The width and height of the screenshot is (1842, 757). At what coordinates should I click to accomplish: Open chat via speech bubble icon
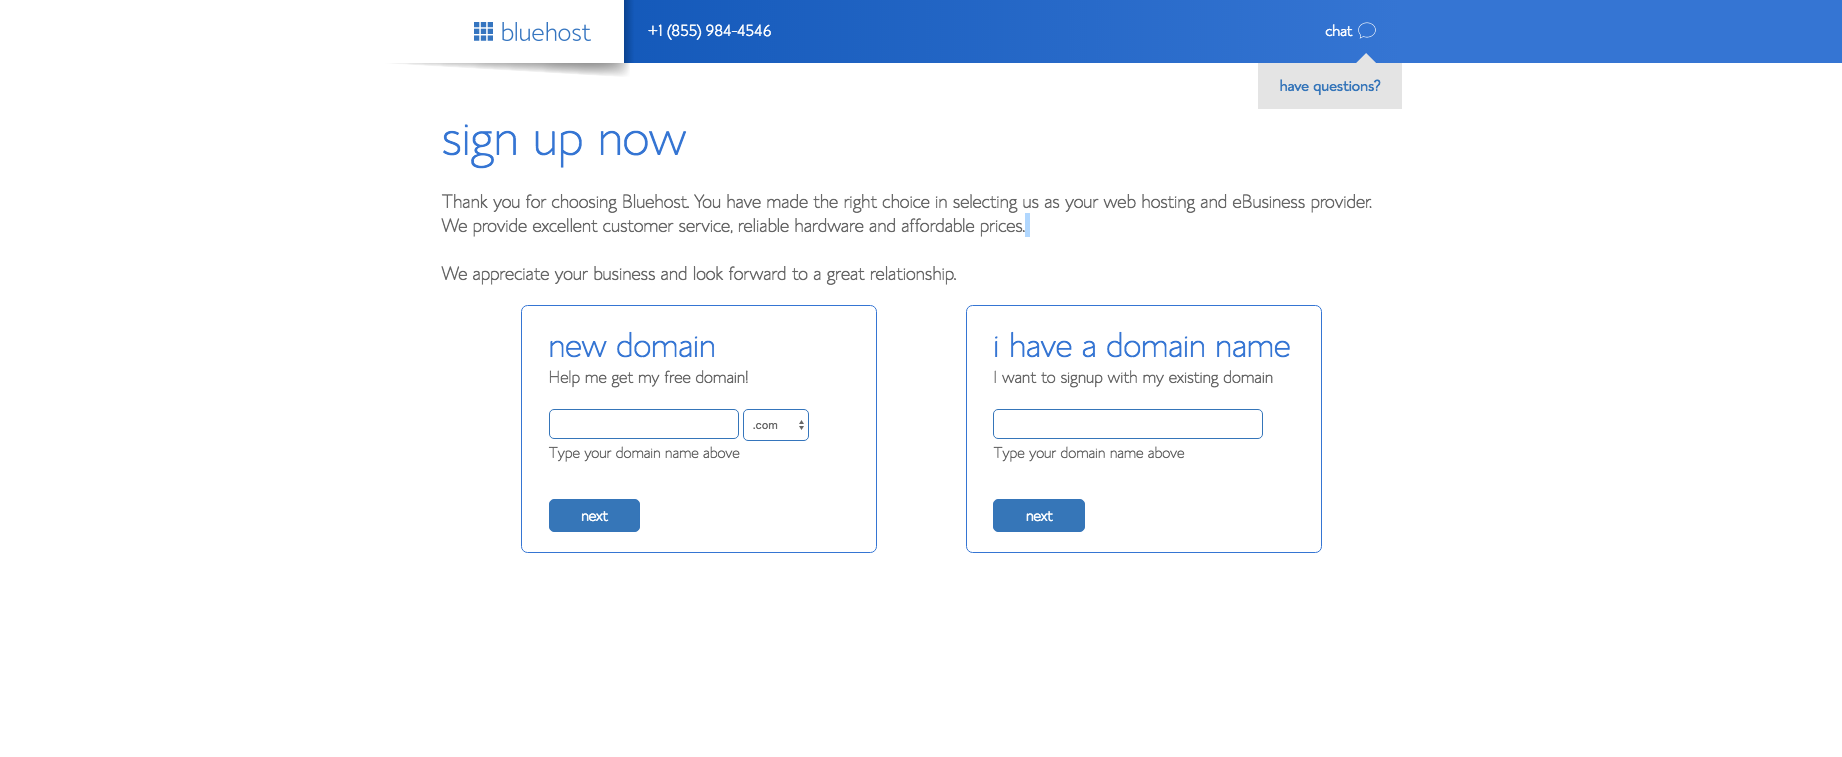click(1367, 31)
